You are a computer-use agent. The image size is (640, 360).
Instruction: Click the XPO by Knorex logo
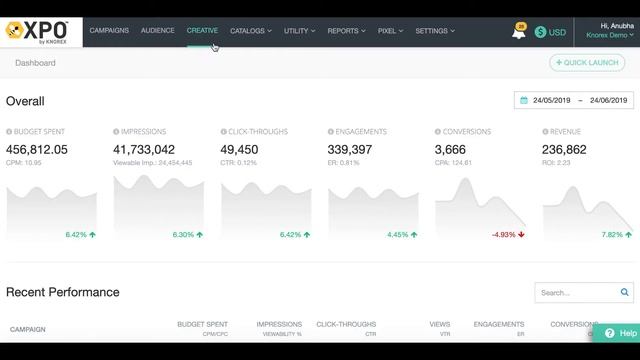[x=37, y=32]
